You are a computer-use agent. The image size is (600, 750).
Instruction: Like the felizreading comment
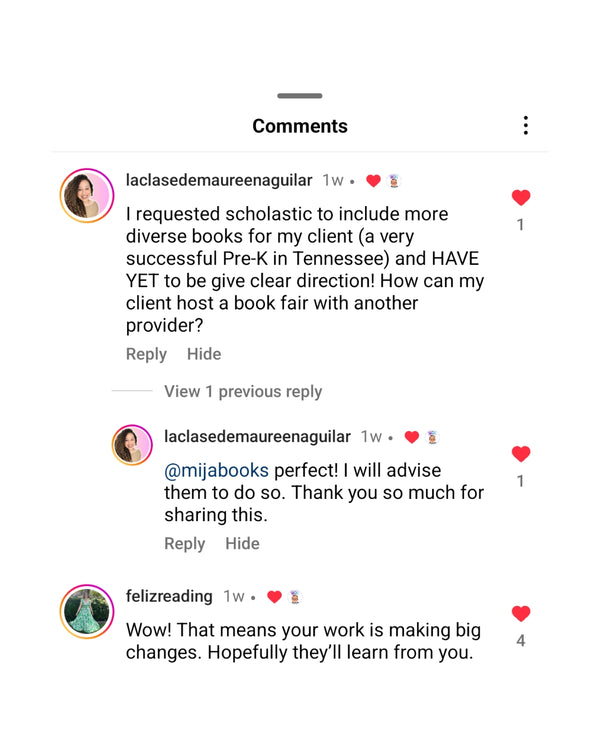[520, 614]
